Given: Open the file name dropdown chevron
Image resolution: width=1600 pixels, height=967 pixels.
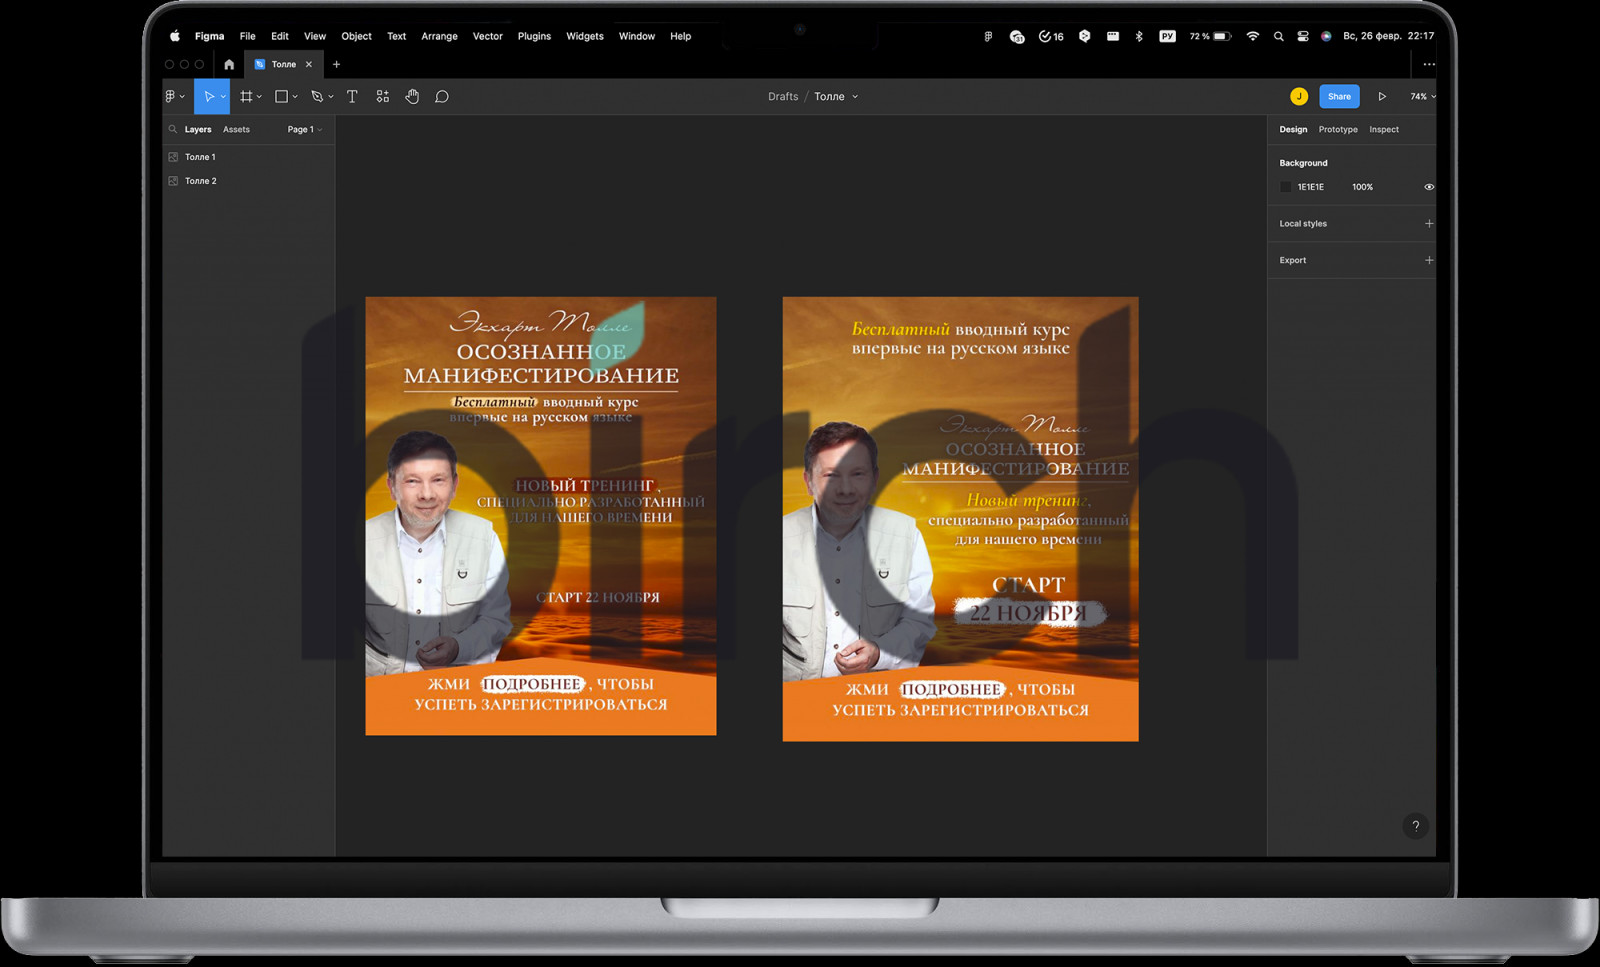Looking at the screenshot, I should [x=855, y=97].
